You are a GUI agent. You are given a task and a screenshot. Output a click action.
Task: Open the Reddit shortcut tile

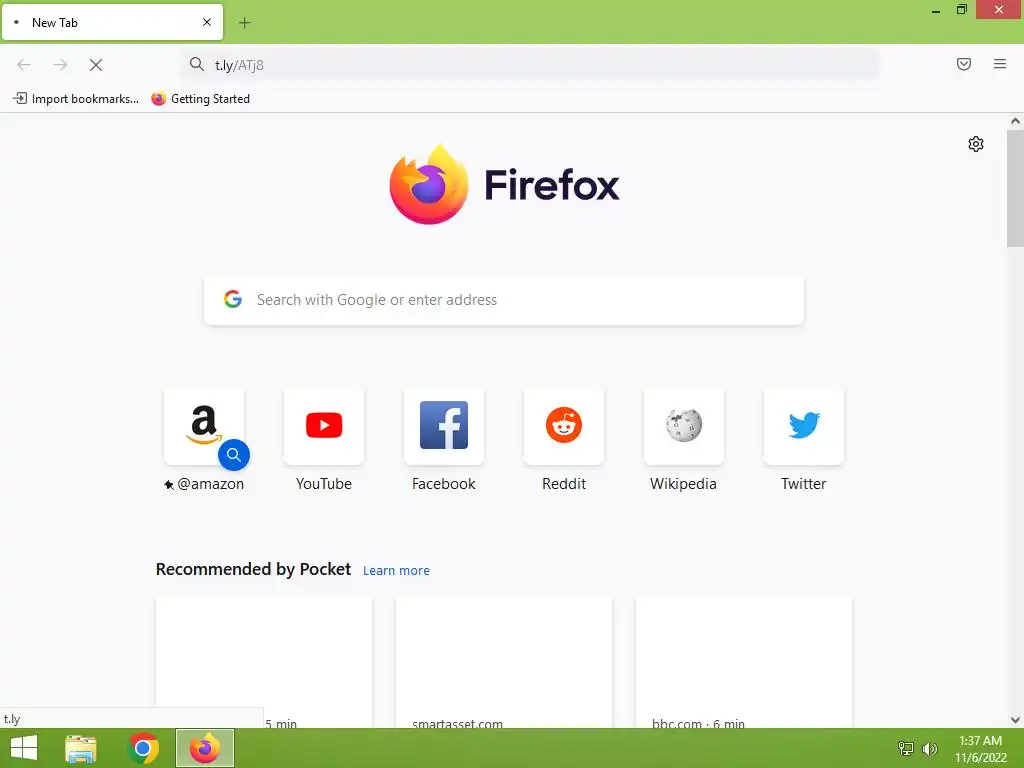564,426
